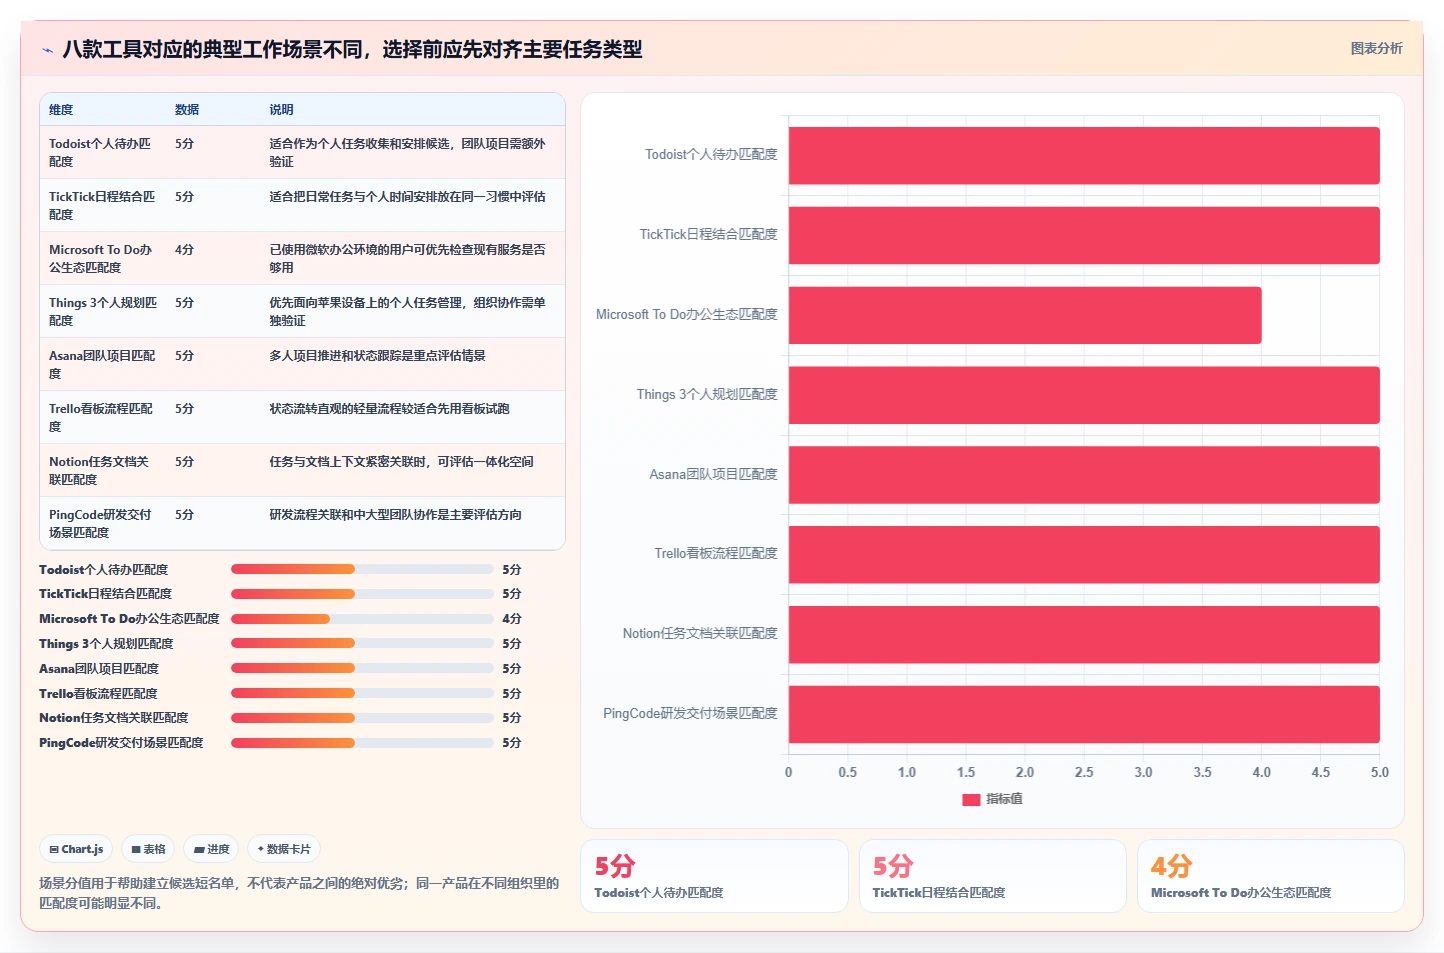Click the PingCode bar in the chart

pyautogui.click(x=1084, y=714)
